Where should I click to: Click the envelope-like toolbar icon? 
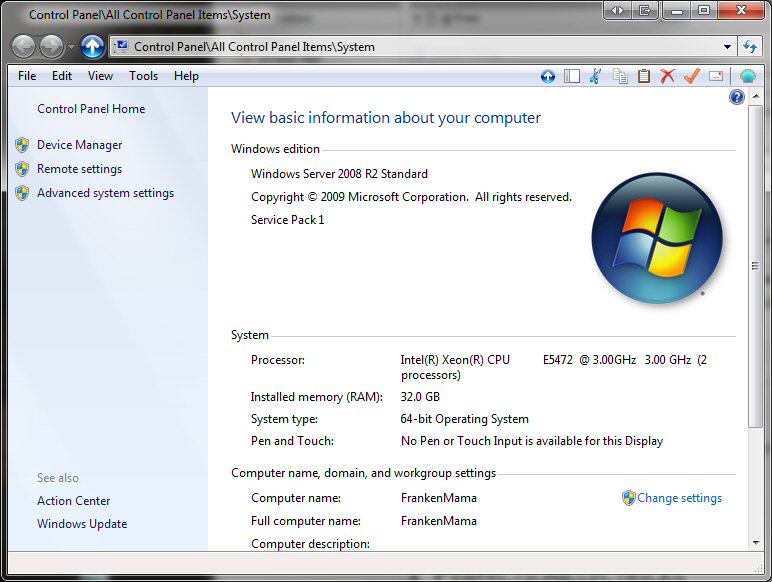point(716,76)
